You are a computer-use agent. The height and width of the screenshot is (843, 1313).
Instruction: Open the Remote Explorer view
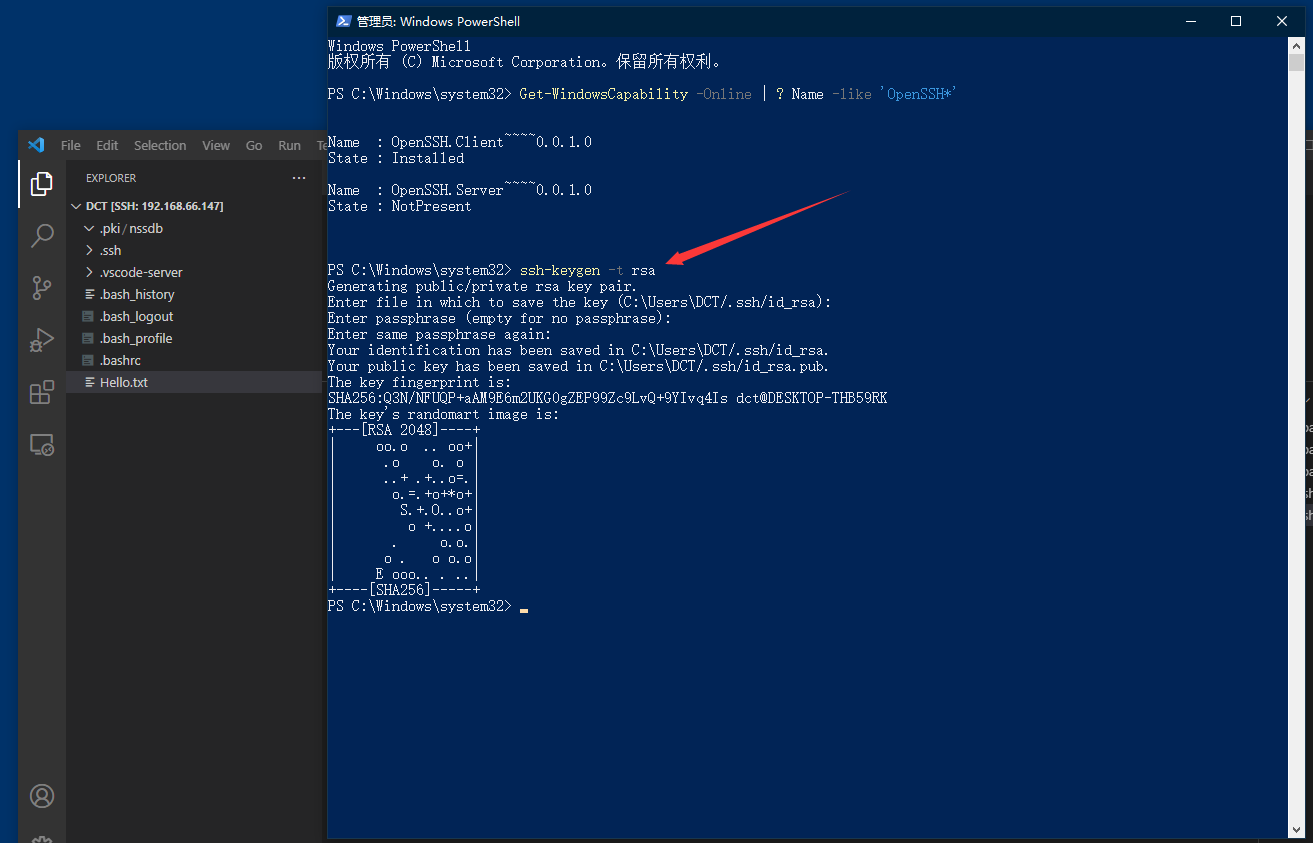(x=41, y=444)
